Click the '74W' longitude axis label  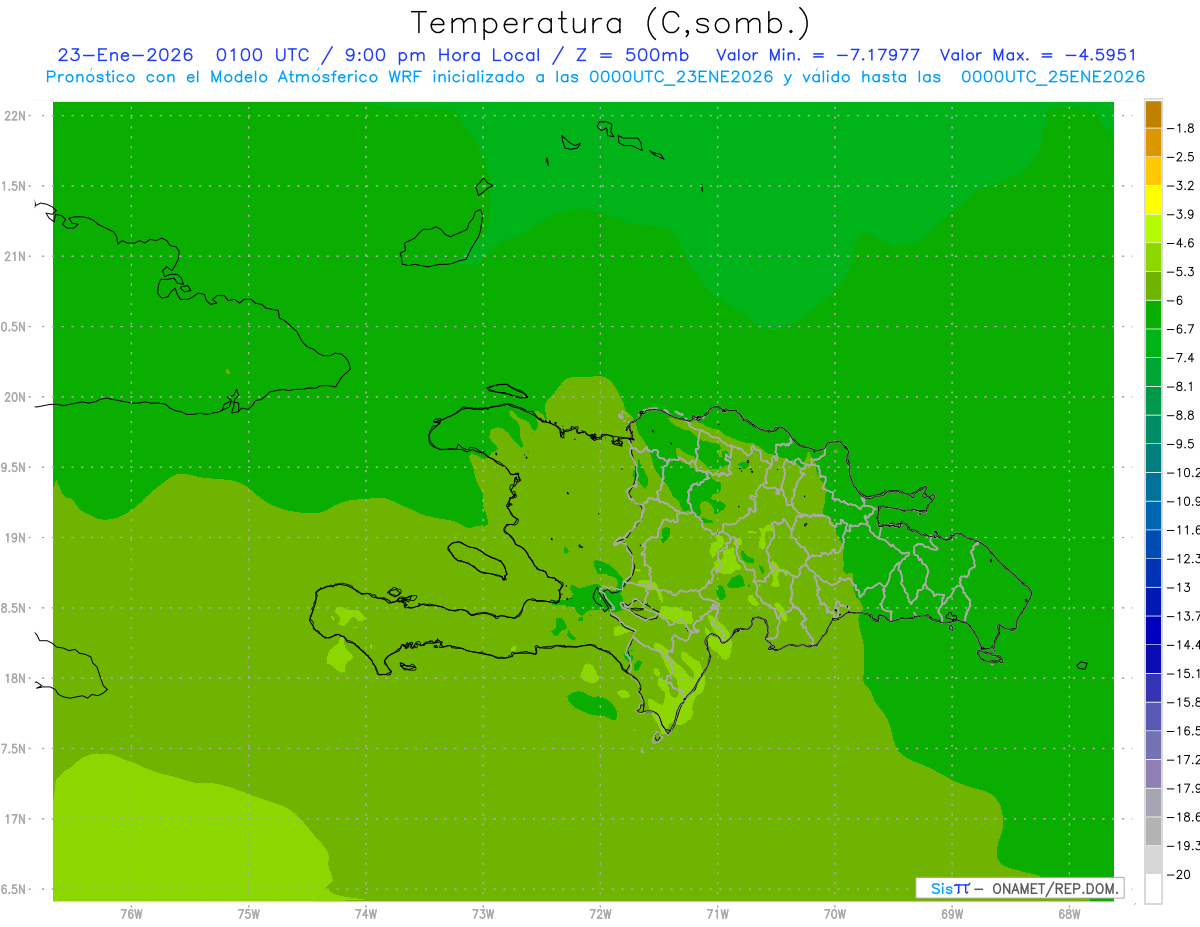coord(366,913)
